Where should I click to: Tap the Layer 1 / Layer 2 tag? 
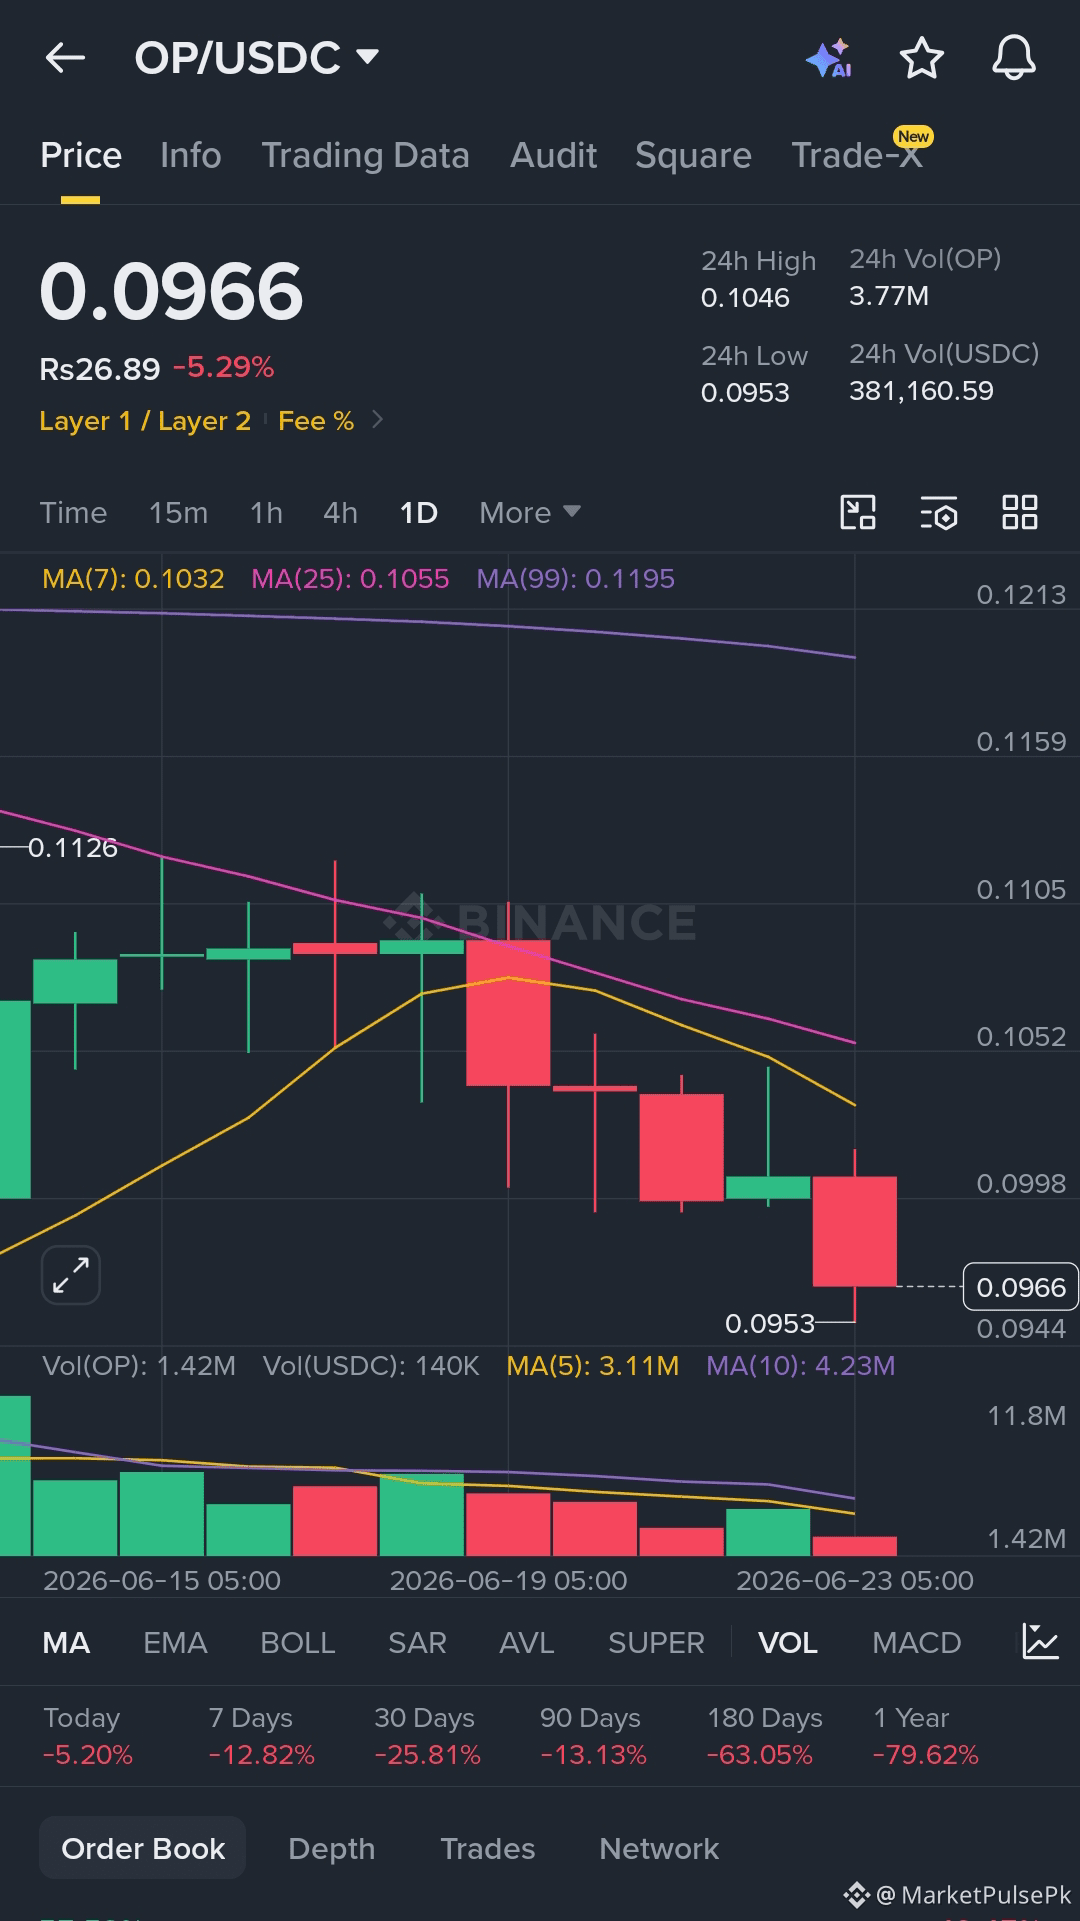145,421
